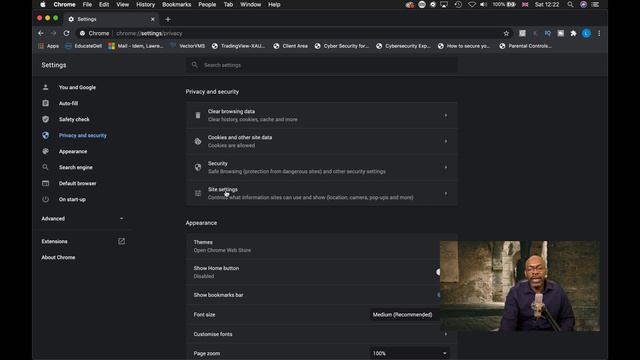Click the Apps bookmarks grid icon
Viewport: 640px width, 360px height.
pos(41,46)
